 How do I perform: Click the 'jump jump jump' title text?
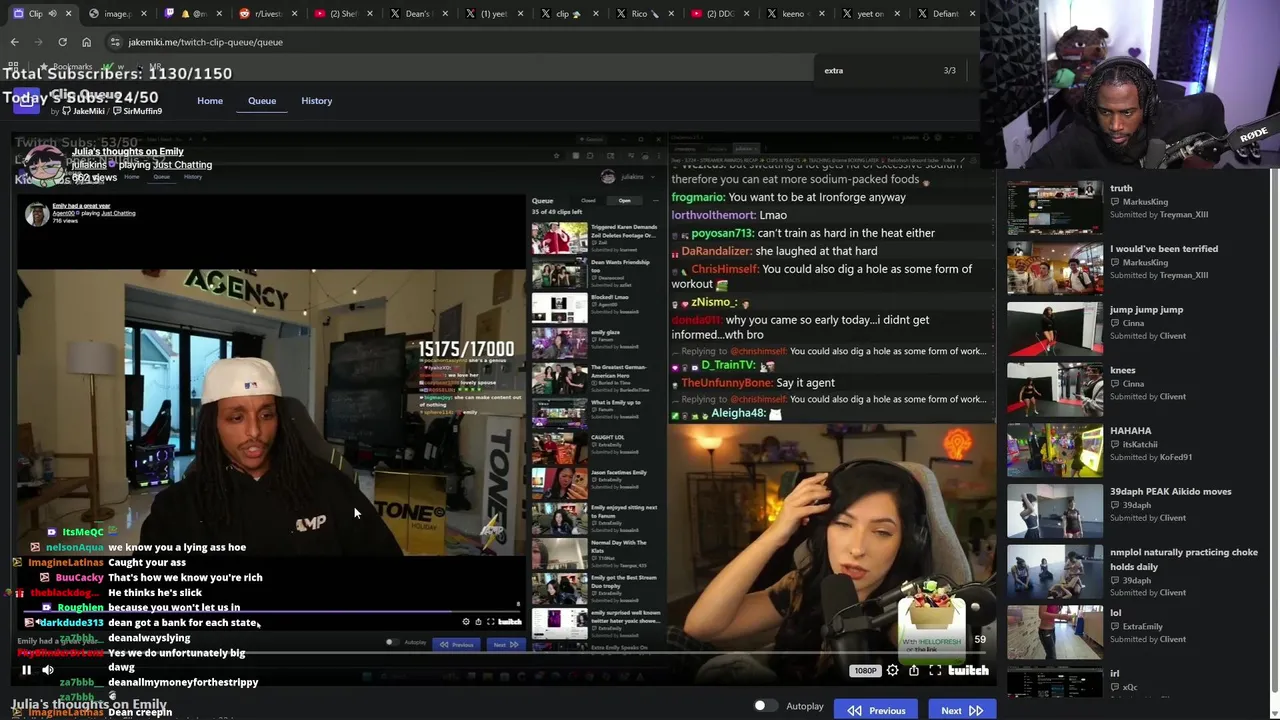1146,310
